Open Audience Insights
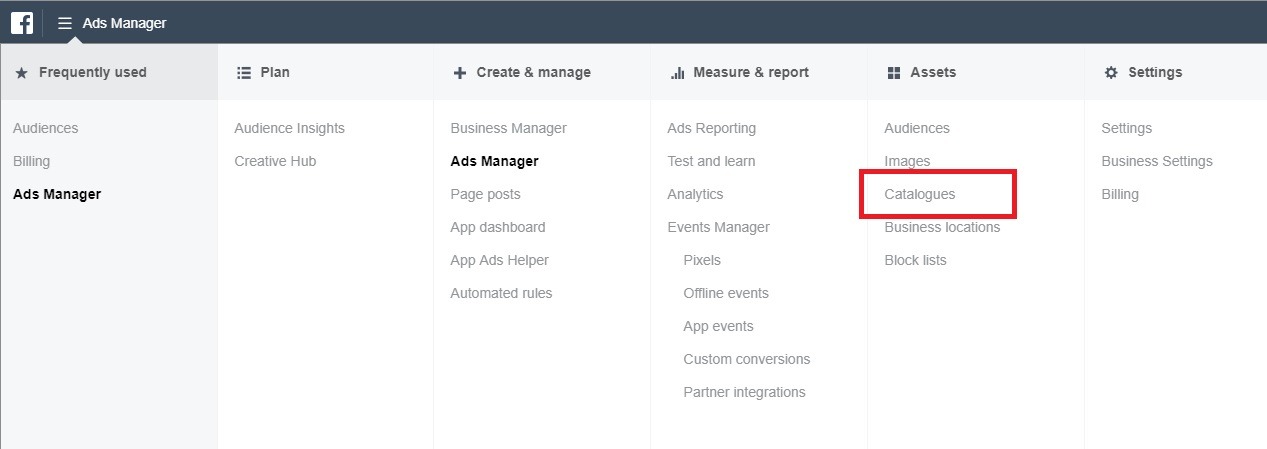This screenshot has height=449, width=1267. (x=290, y=128)
